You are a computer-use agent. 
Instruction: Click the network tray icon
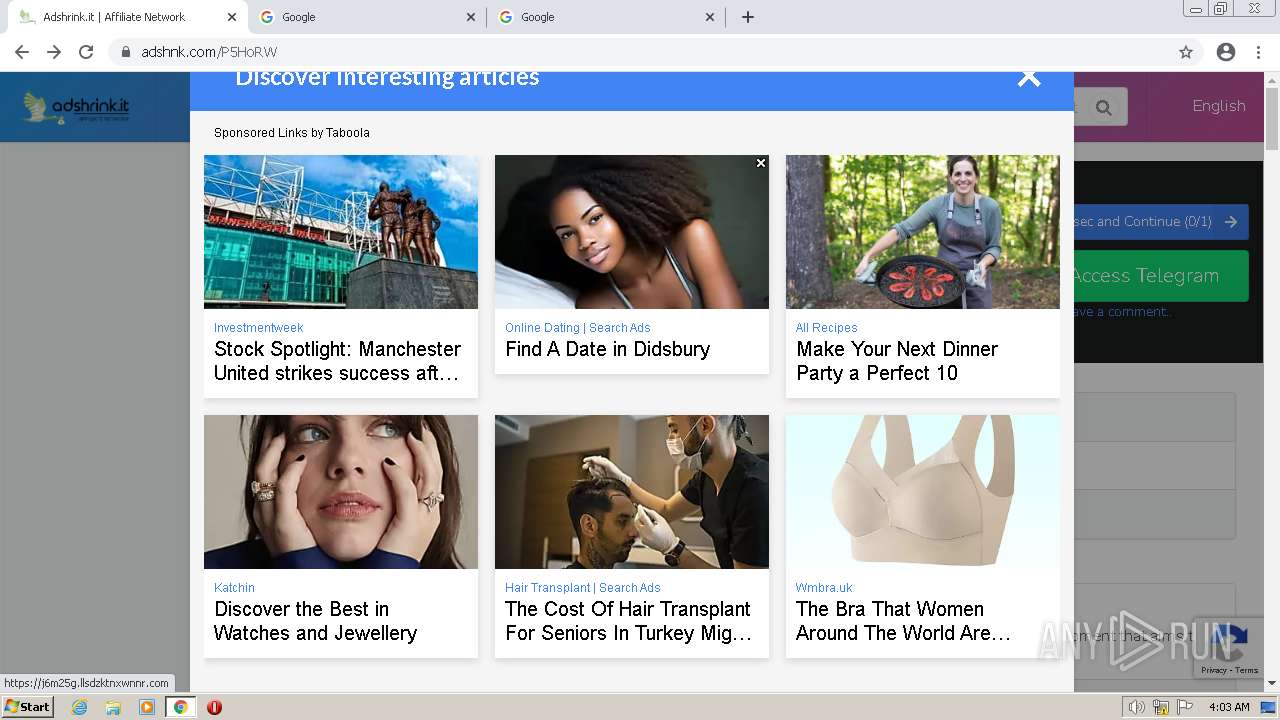(1161, 707)
